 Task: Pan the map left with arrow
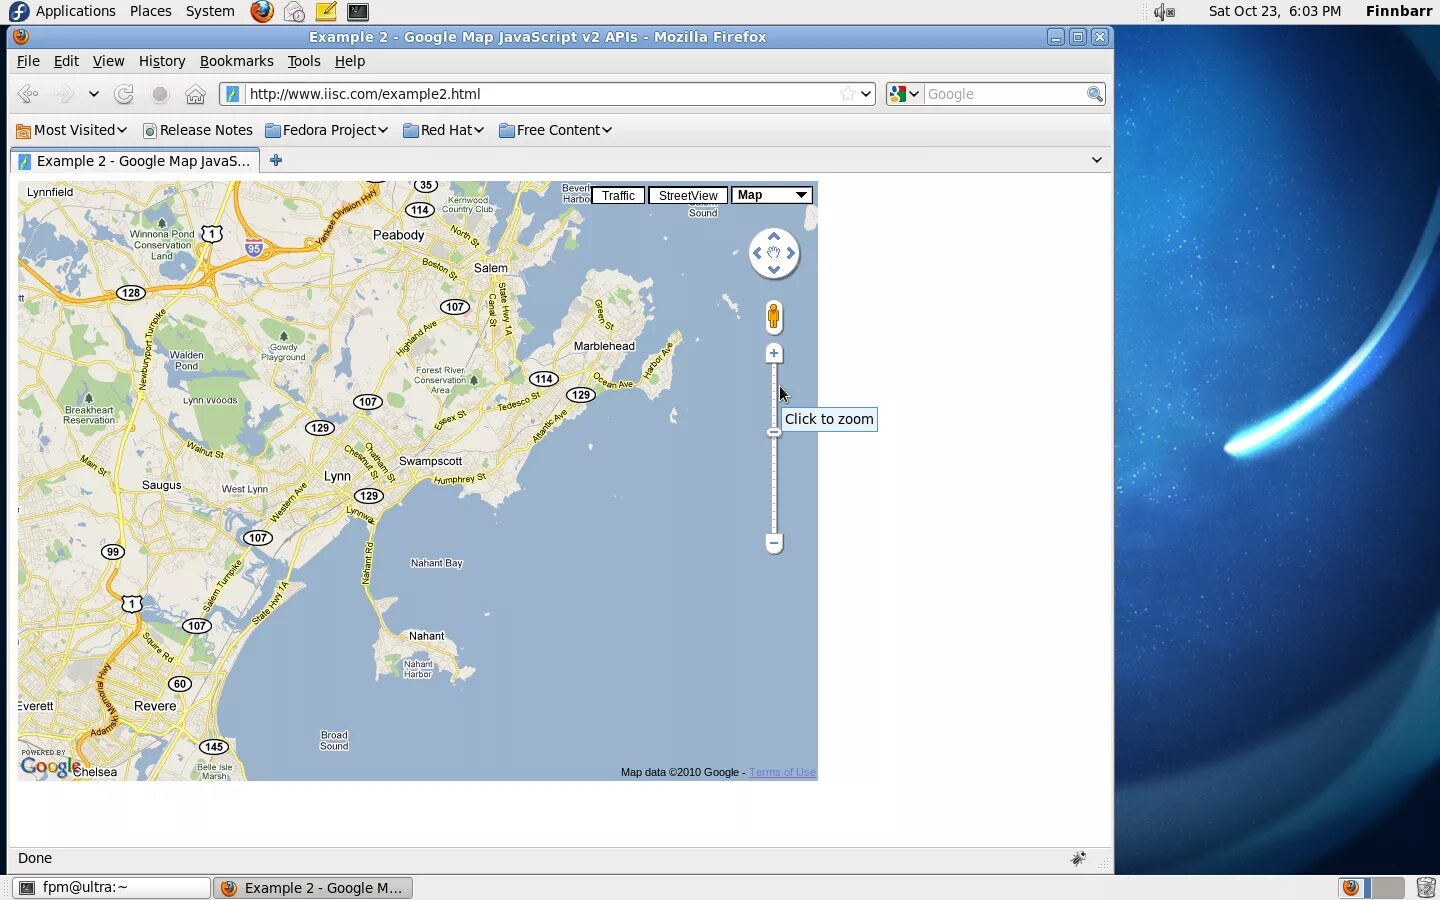(757, 253)
